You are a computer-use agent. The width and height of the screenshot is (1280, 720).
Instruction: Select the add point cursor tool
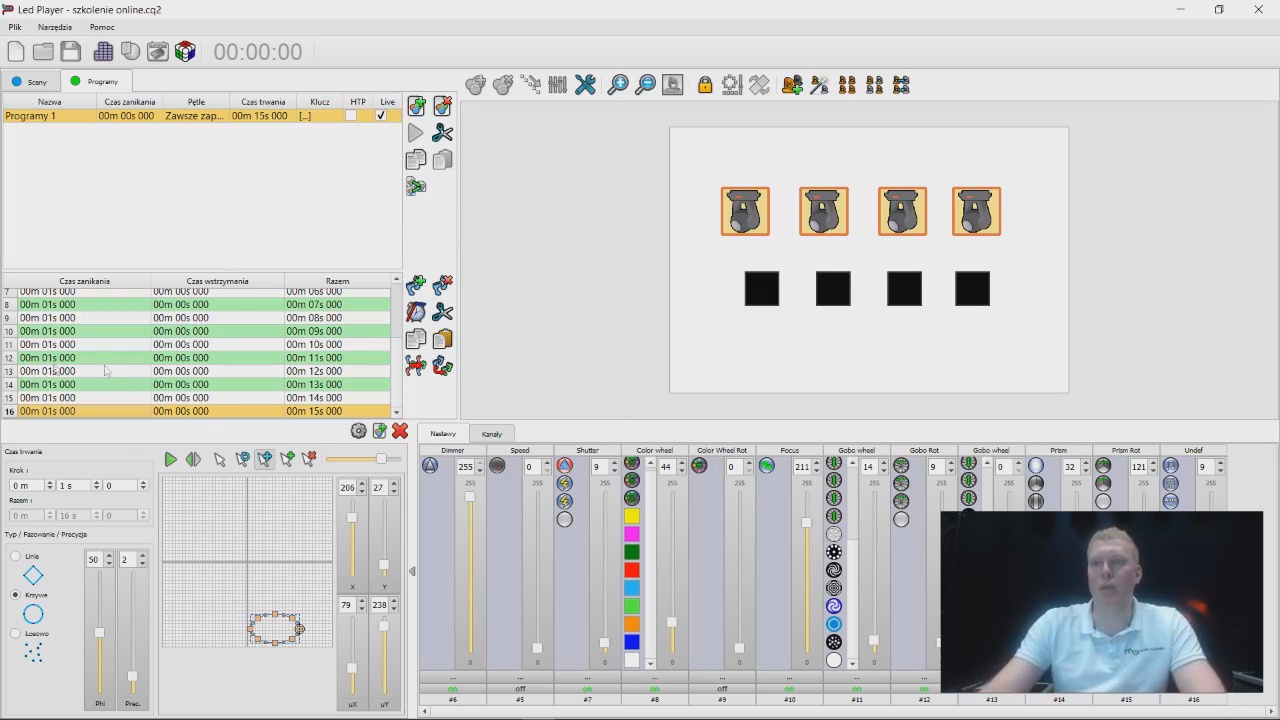pyautogui.click(x=287, y=459)
